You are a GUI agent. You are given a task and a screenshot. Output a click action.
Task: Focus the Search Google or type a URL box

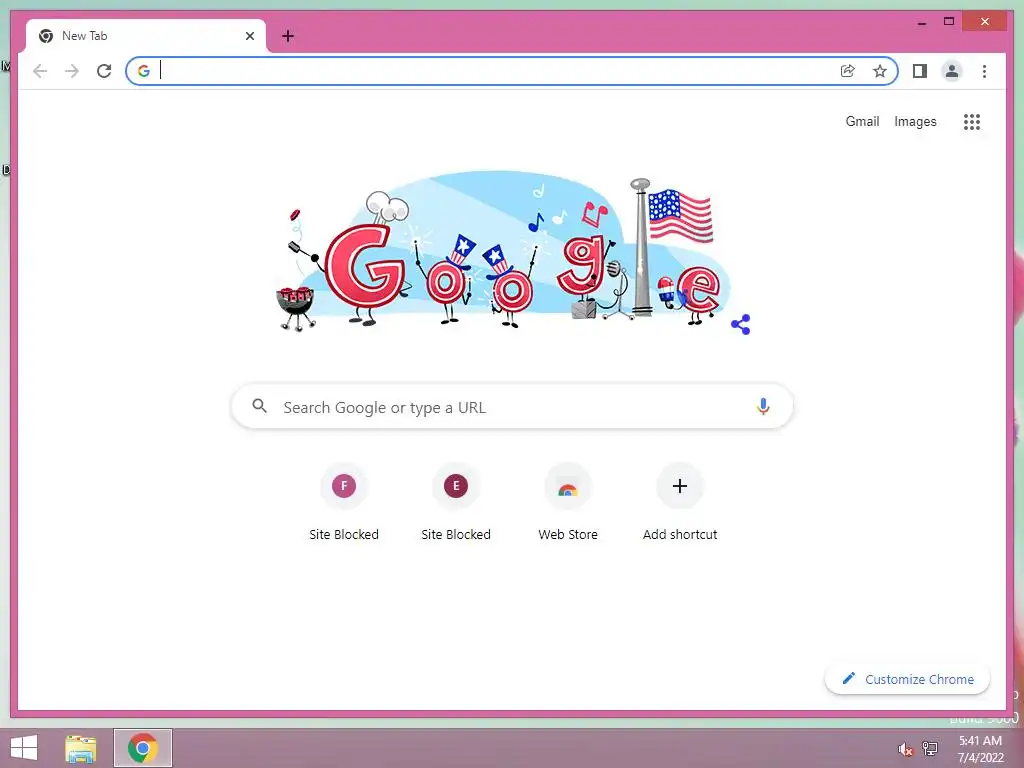point(512,406)
